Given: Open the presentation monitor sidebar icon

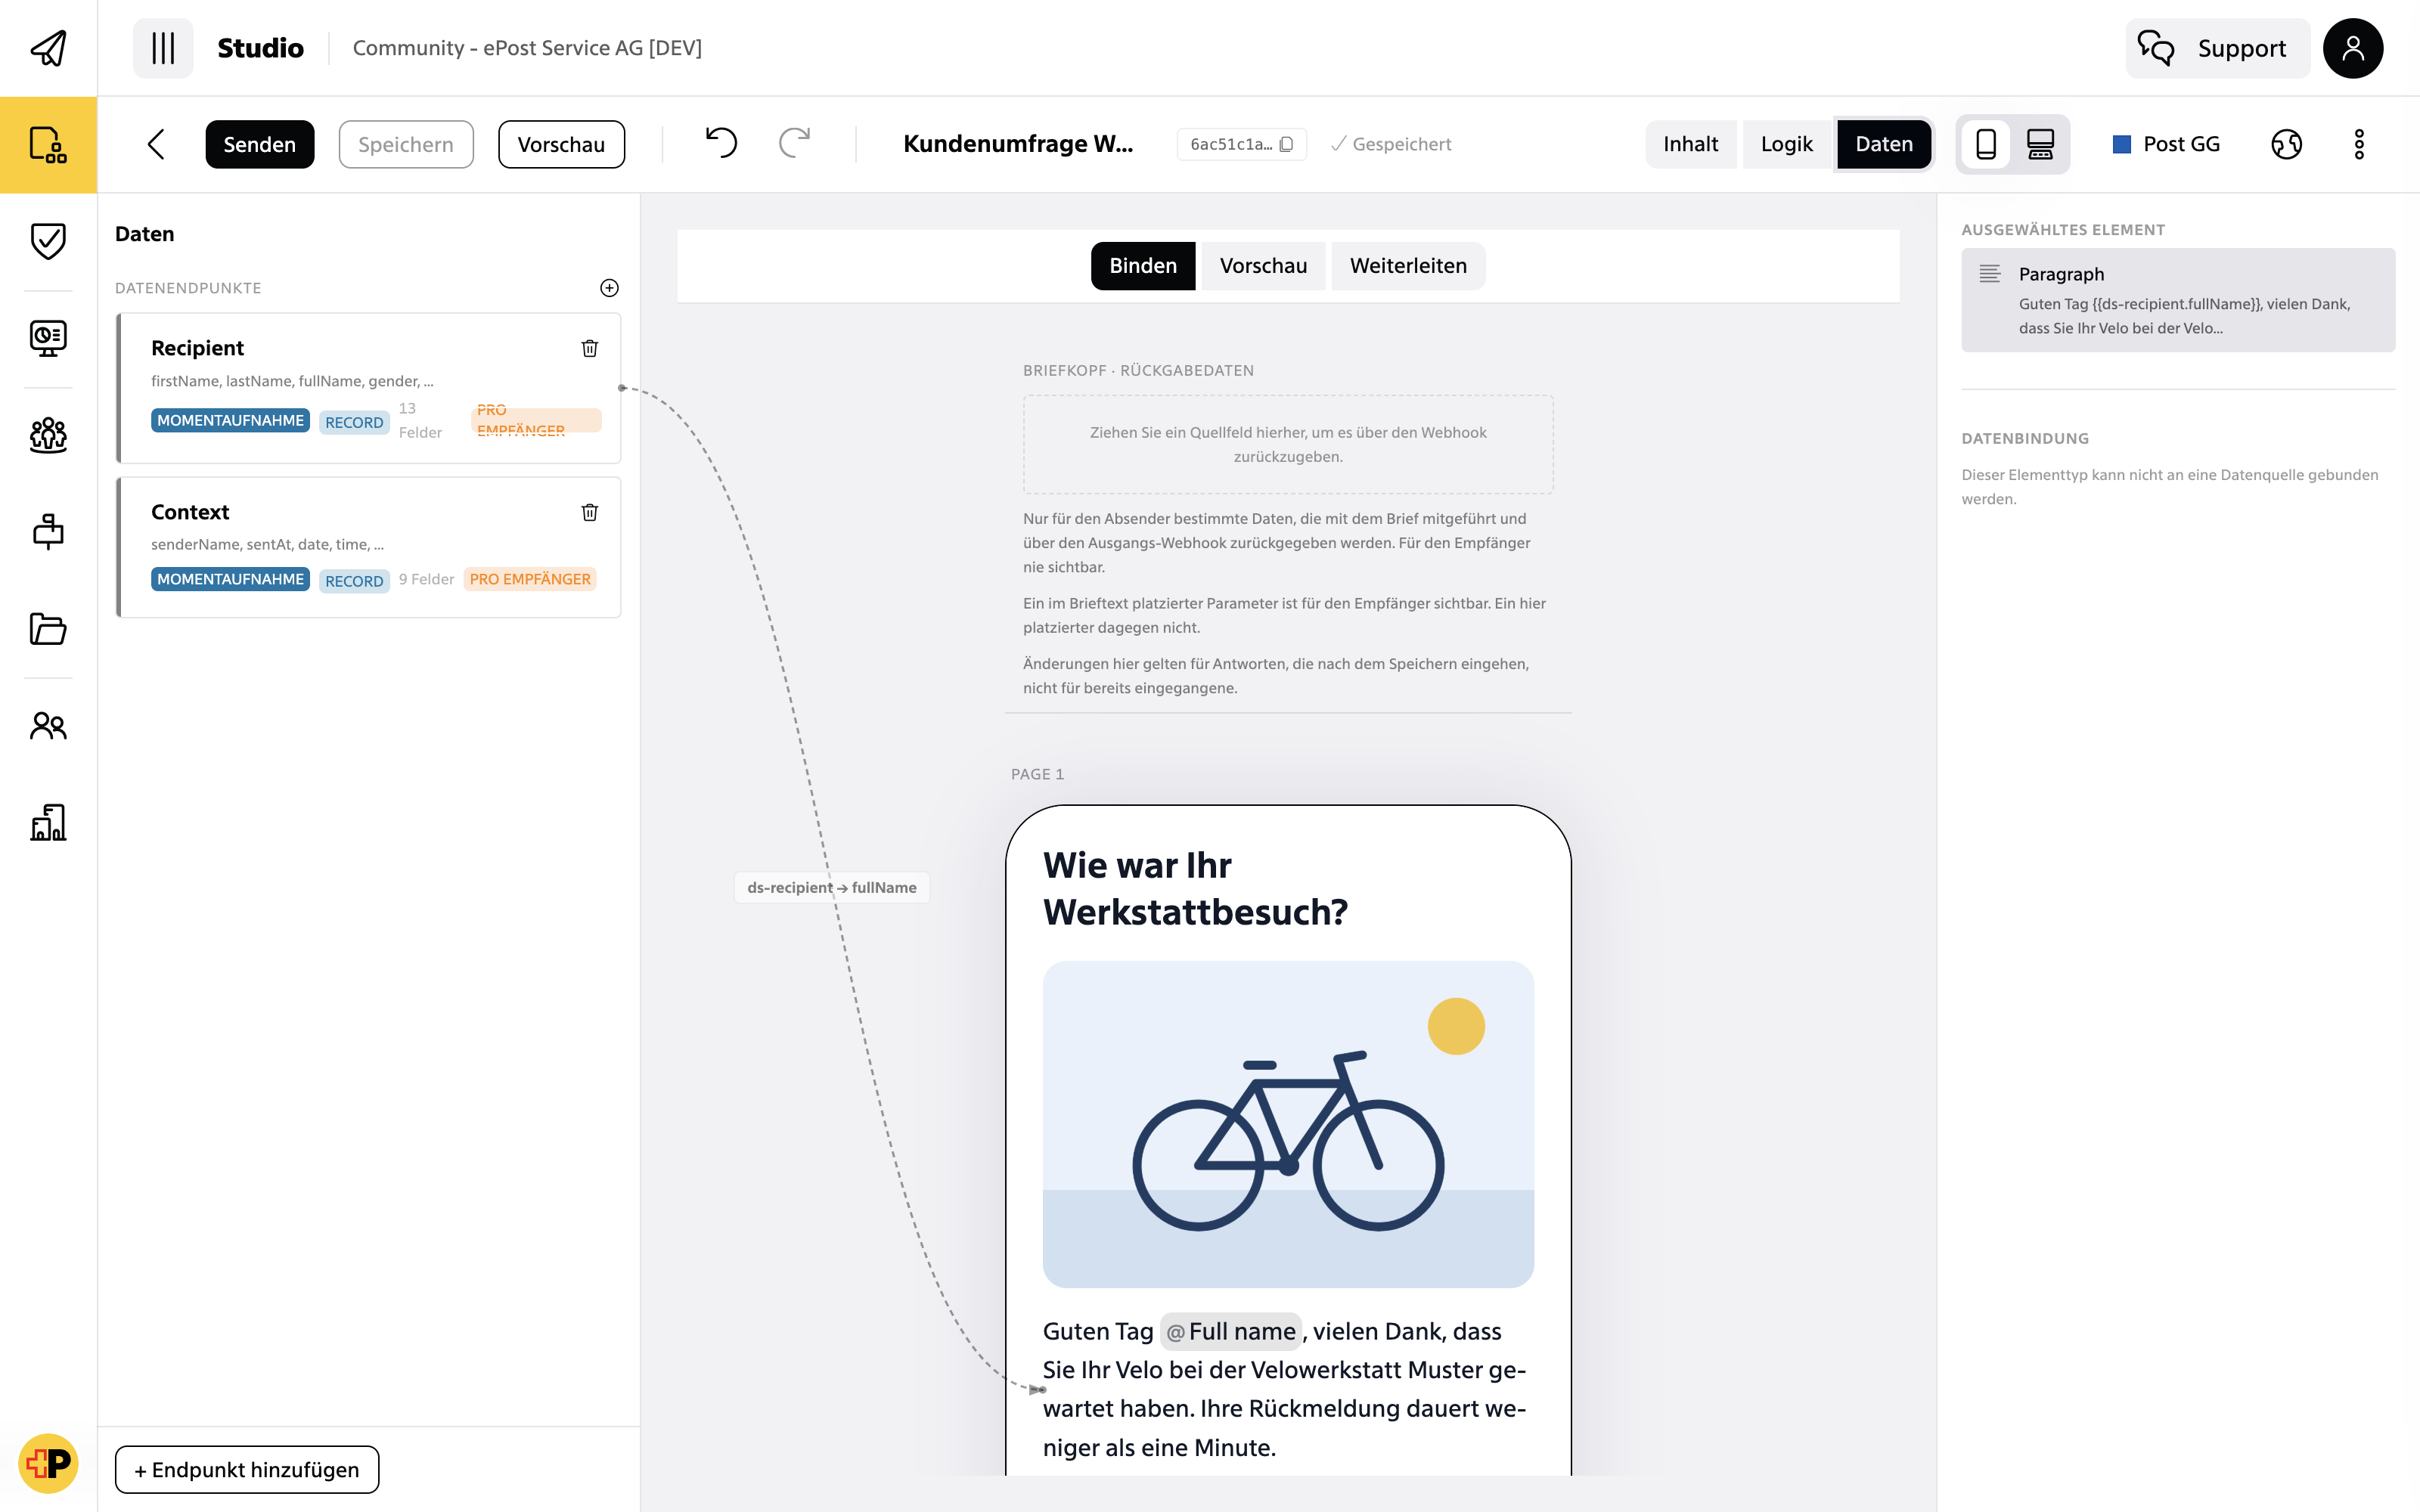Looking at the screenshot, I should 48,338.
